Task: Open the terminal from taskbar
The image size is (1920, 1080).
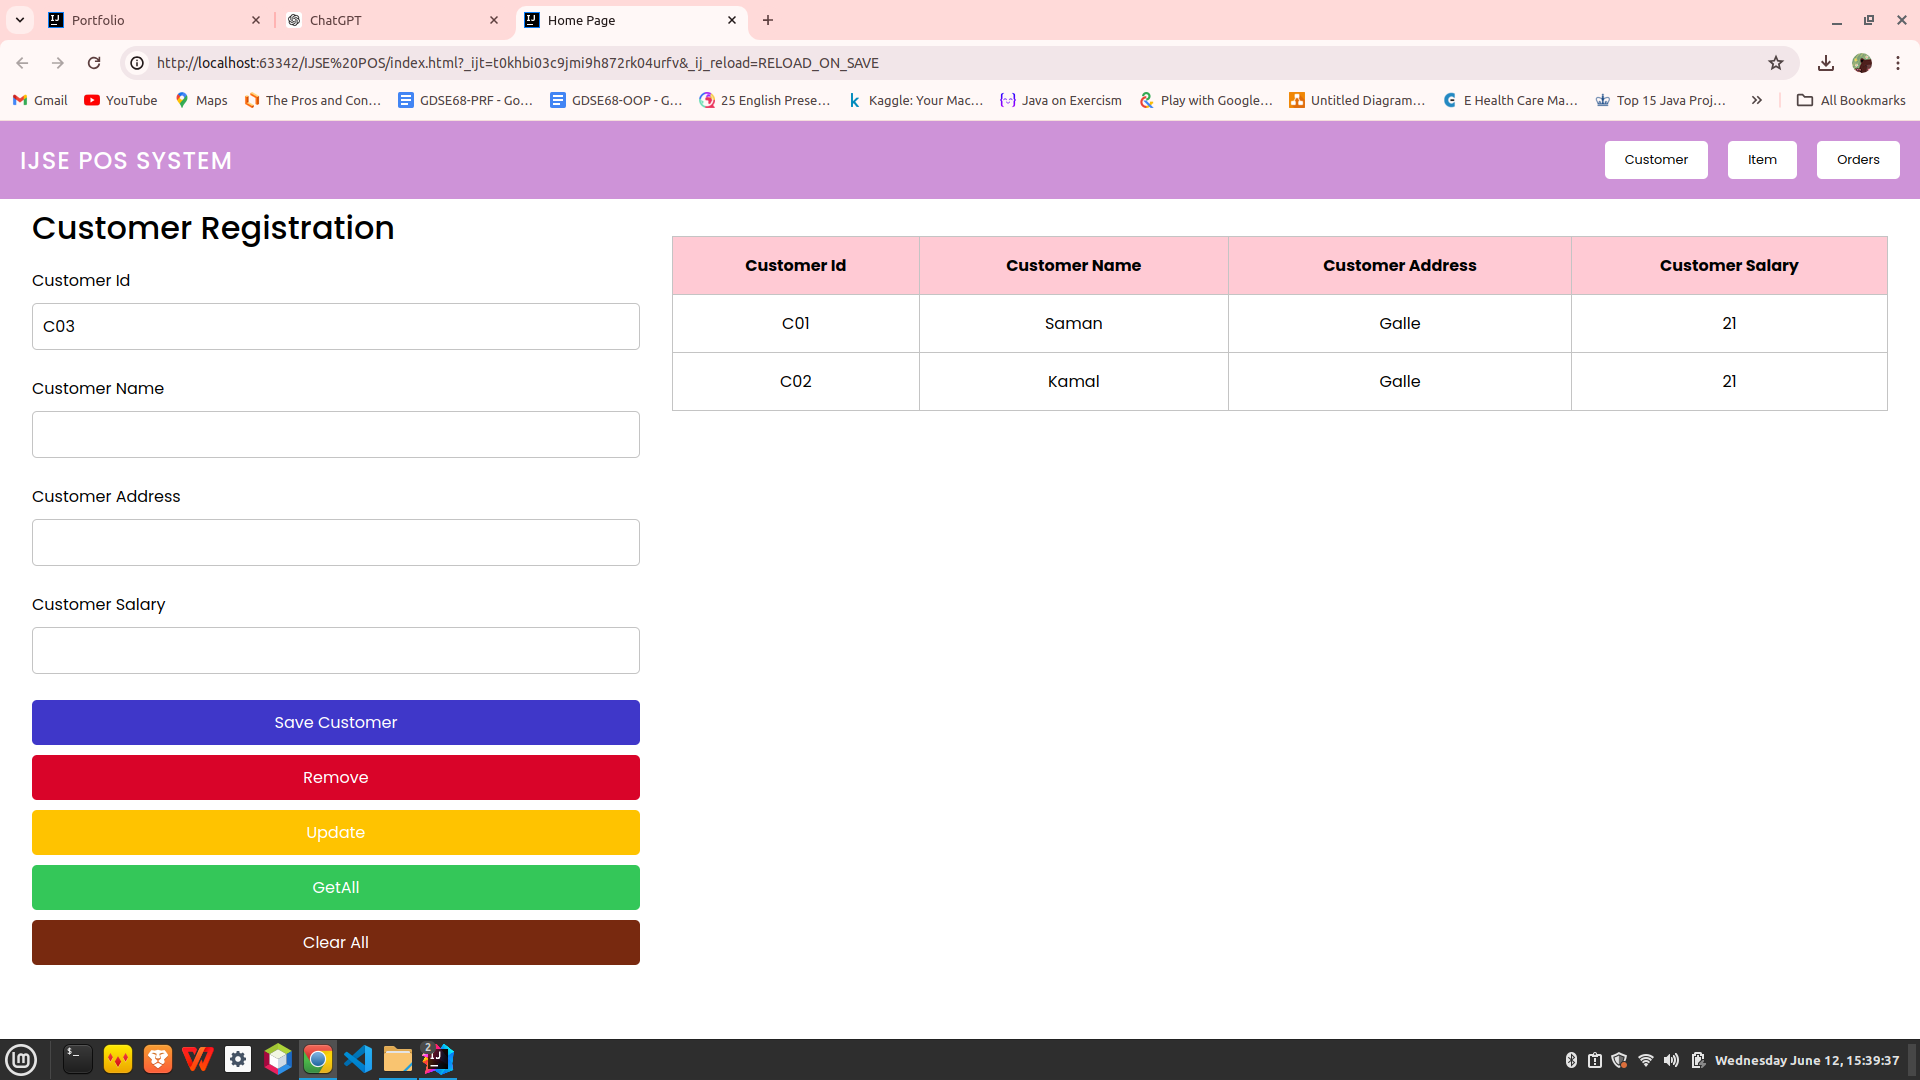Action: 77,1059
